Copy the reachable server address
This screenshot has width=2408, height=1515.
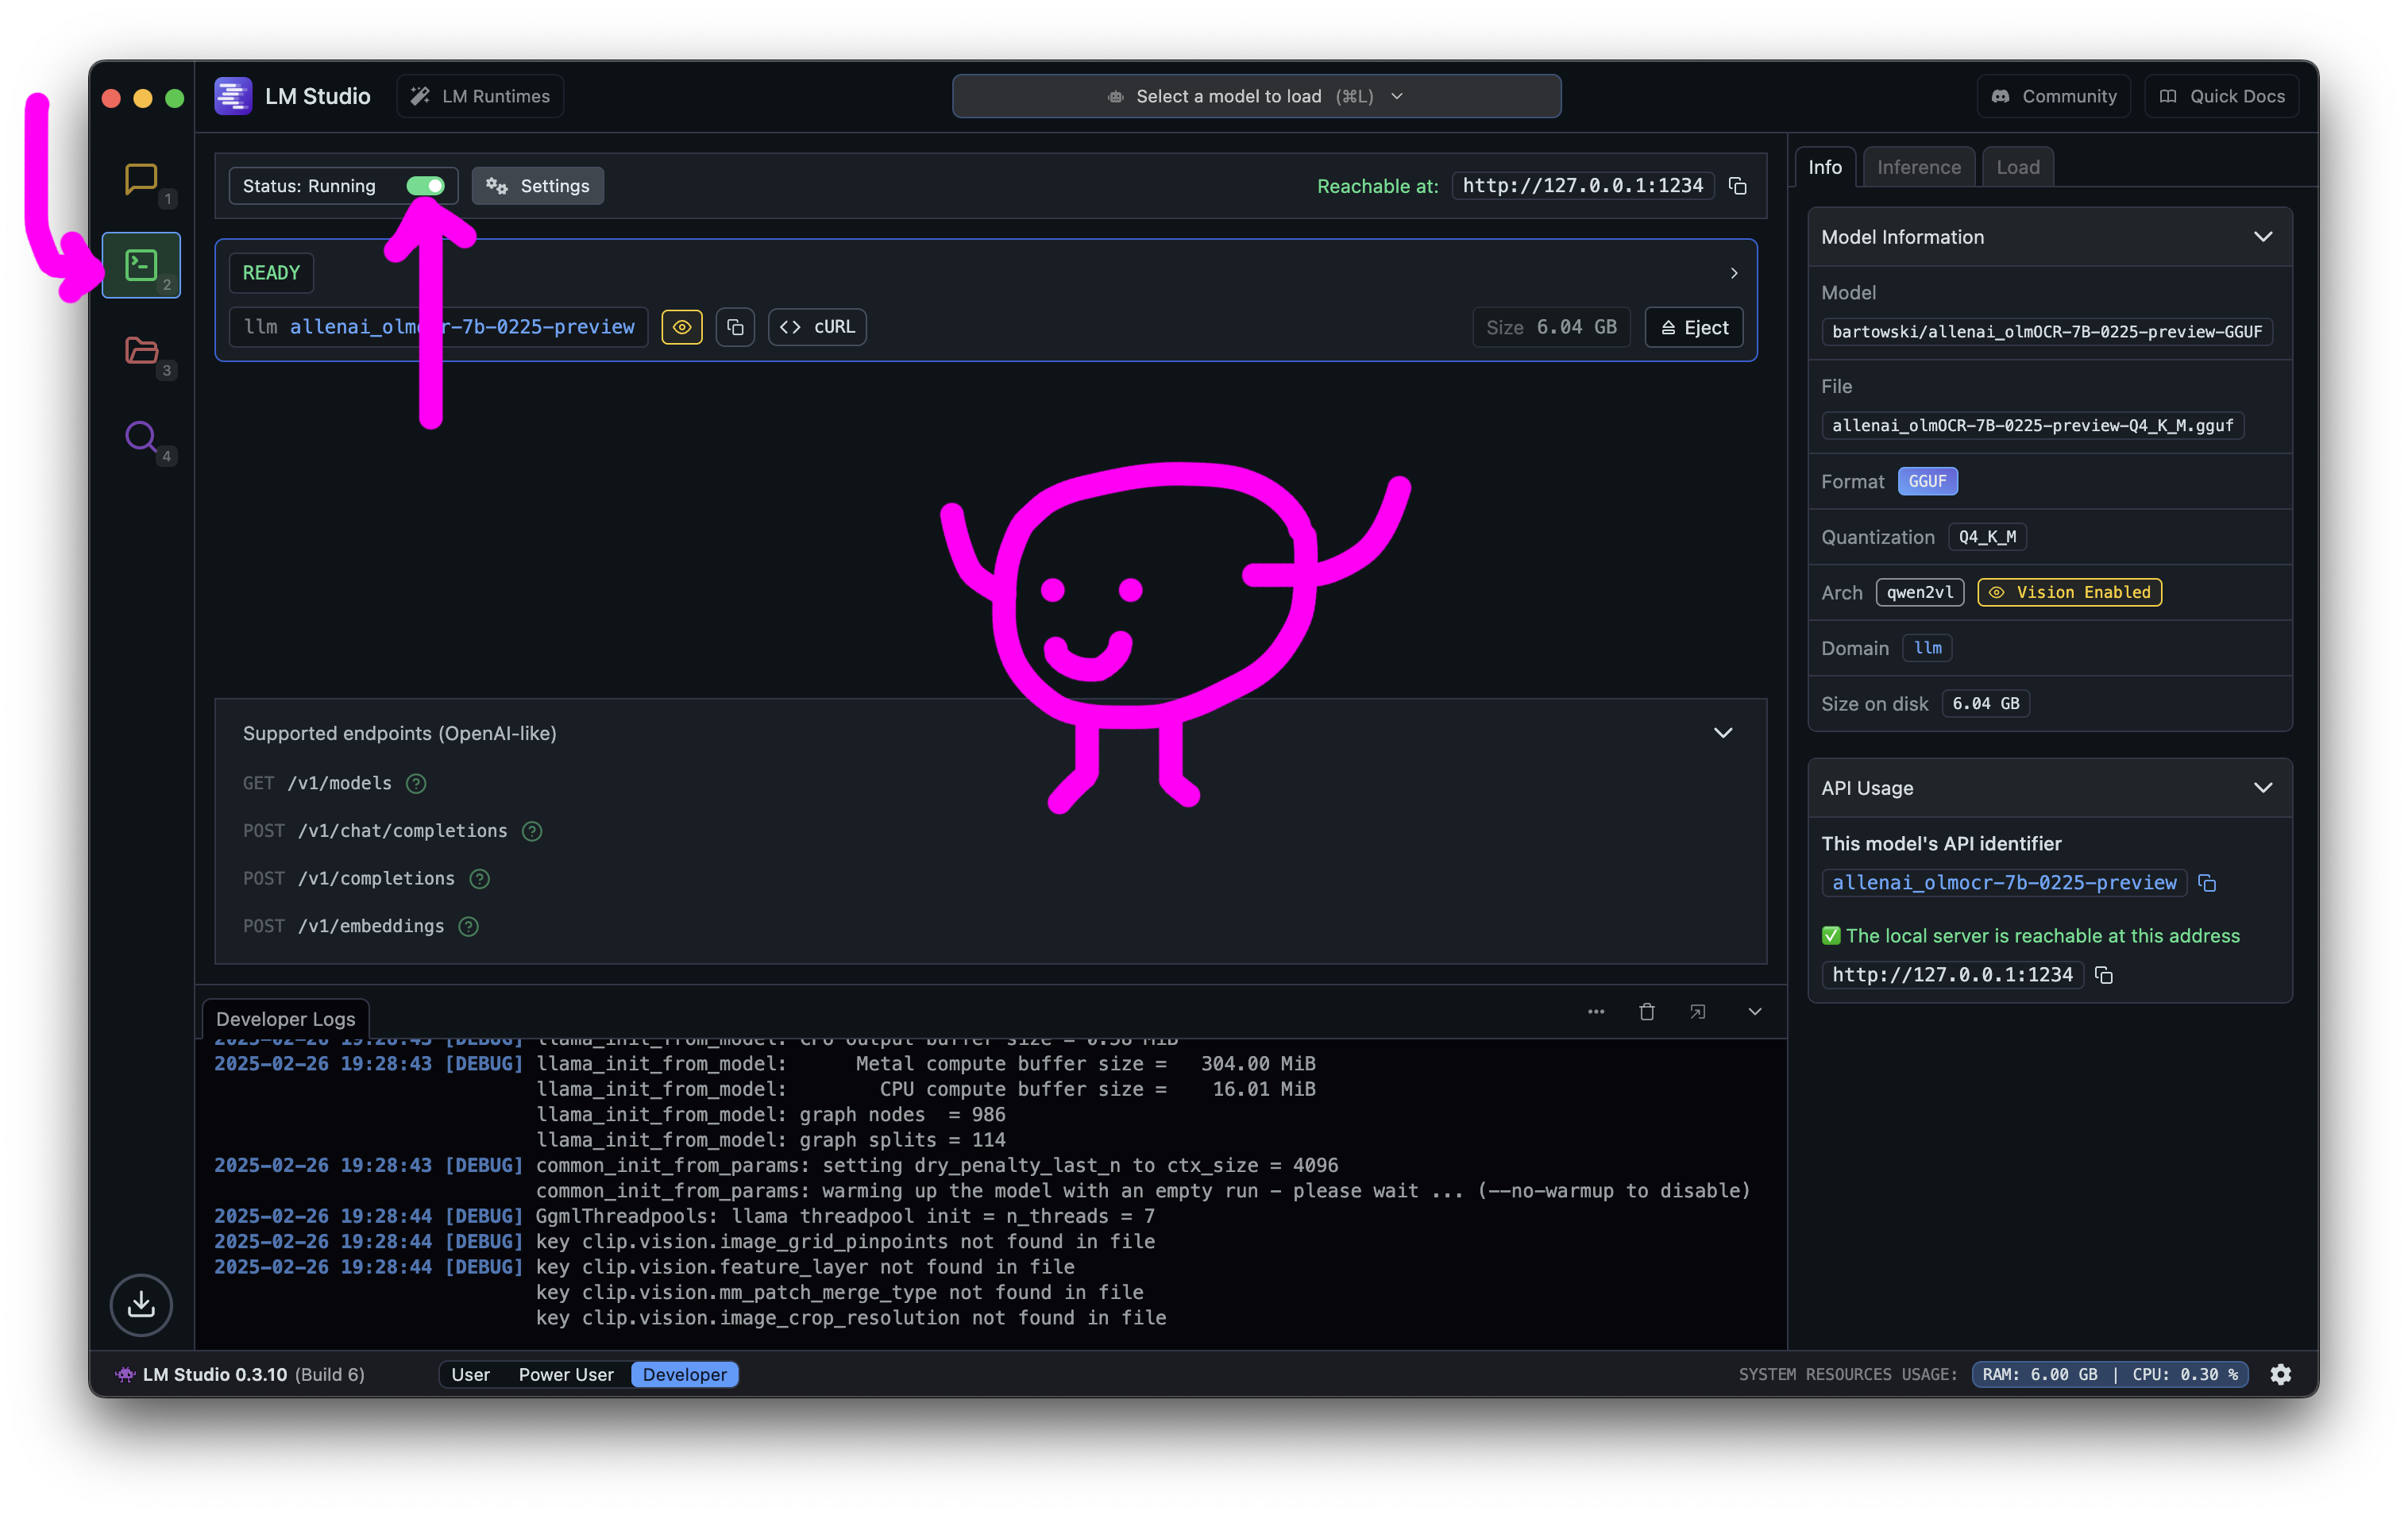(1737, 186)
